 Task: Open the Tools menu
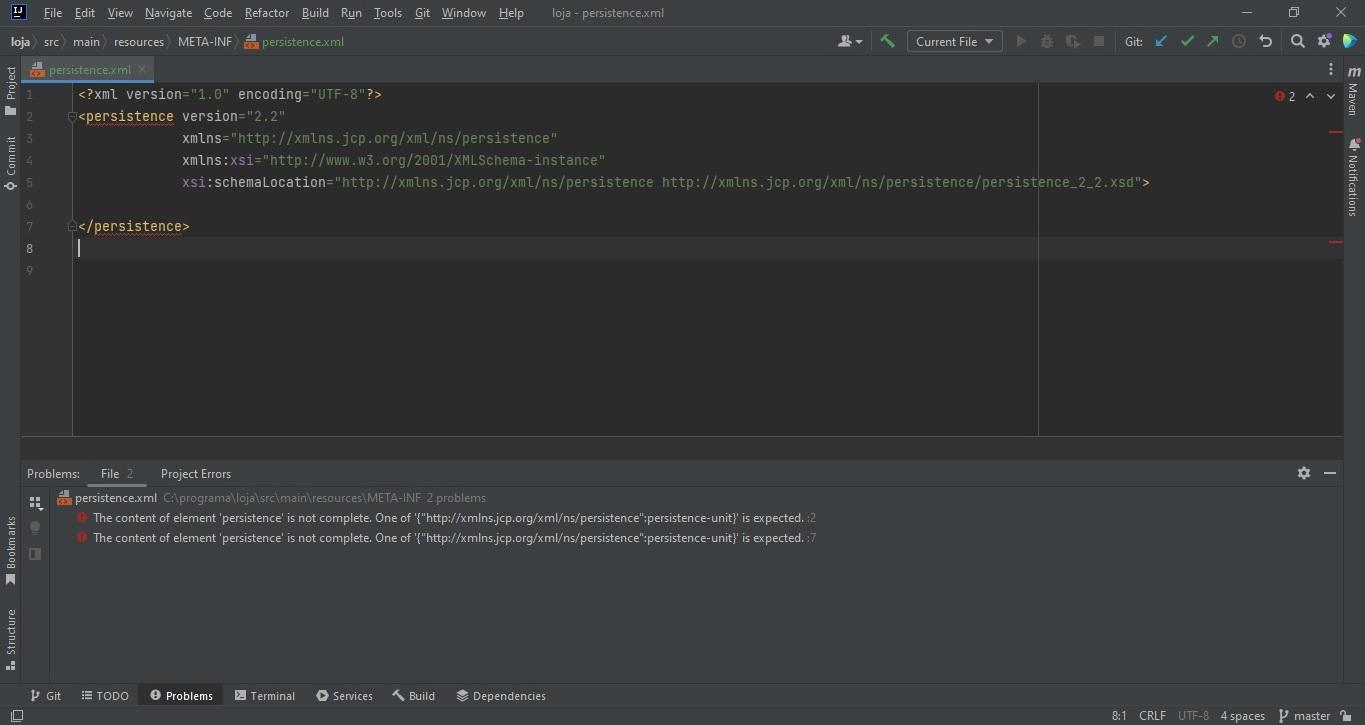point(387,13)
